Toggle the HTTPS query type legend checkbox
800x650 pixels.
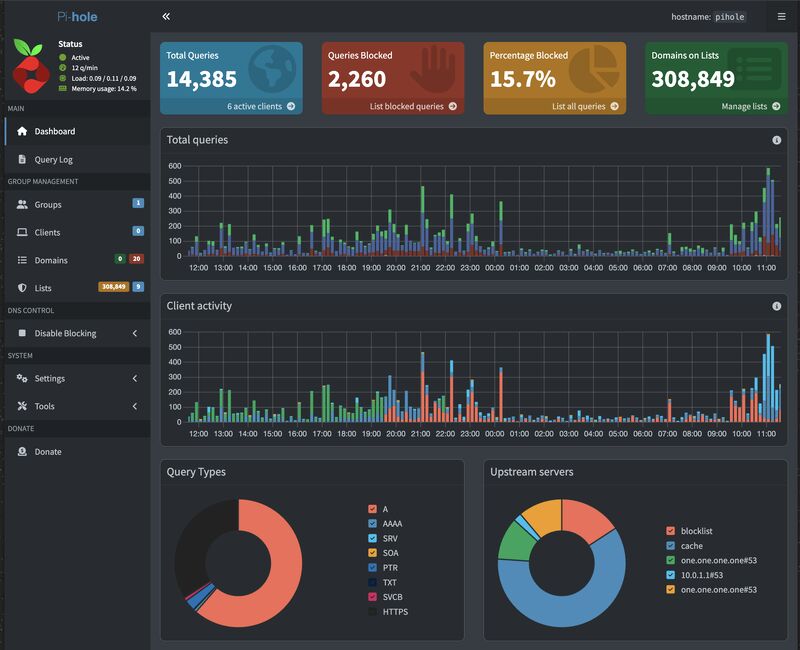(372, 611)
